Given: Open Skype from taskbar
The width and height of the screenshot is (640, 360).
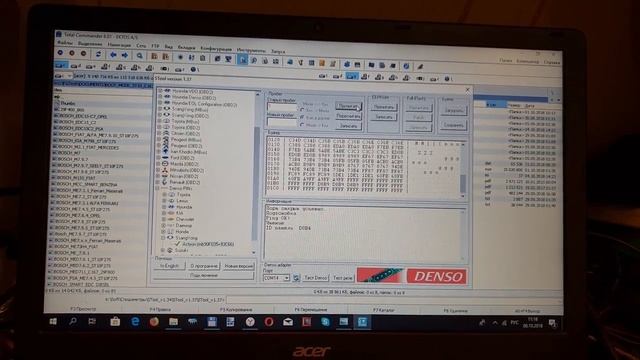Looking at the screenshot, I should coord(325,322).
